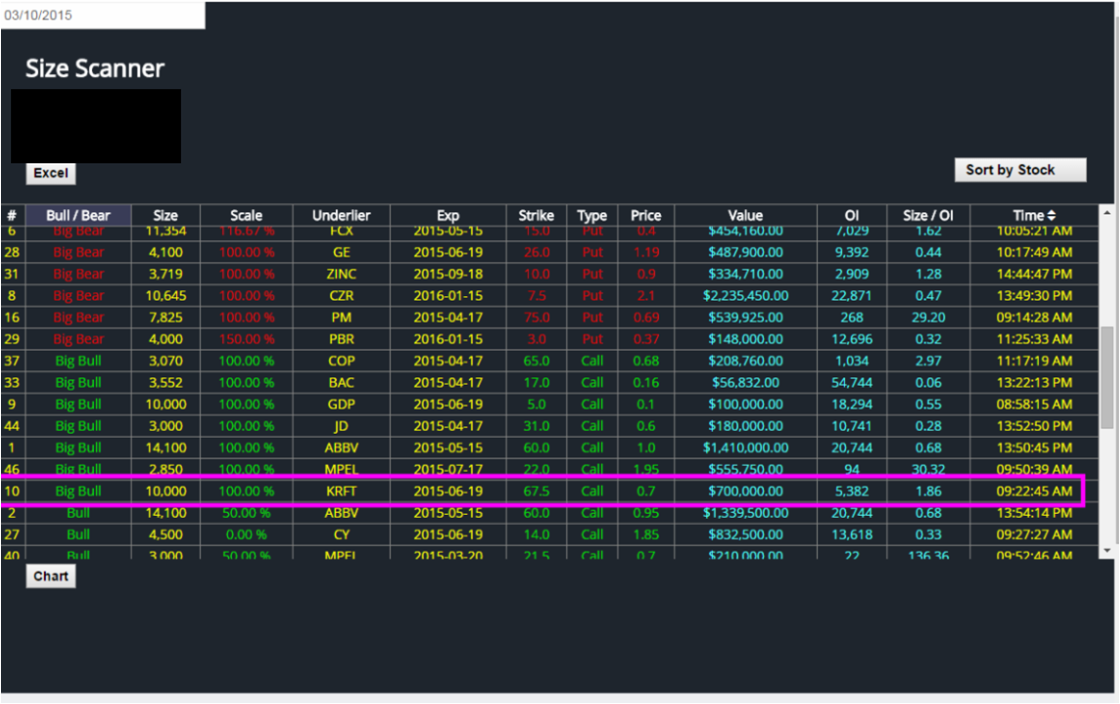1120x704 pixels.
Task: Click the Bull / Bear column header
Action: click(79, 215)
